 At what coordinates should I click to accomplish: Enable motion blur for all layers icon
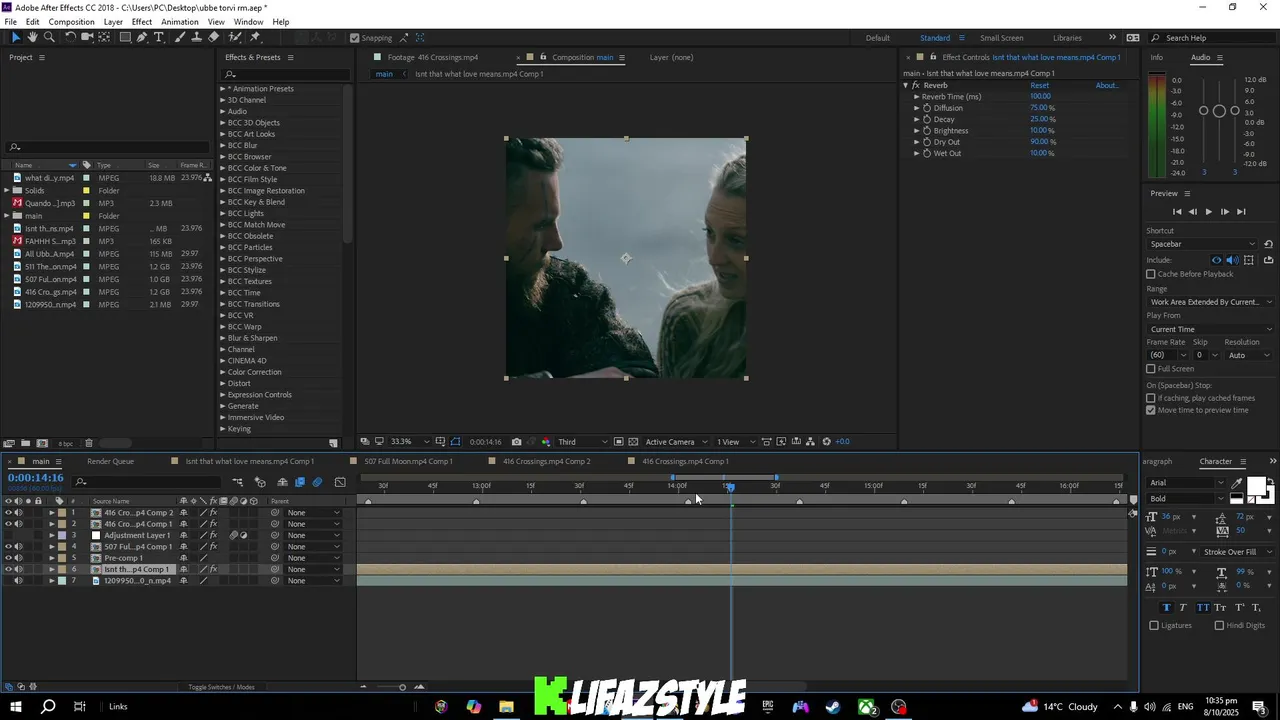317,482
